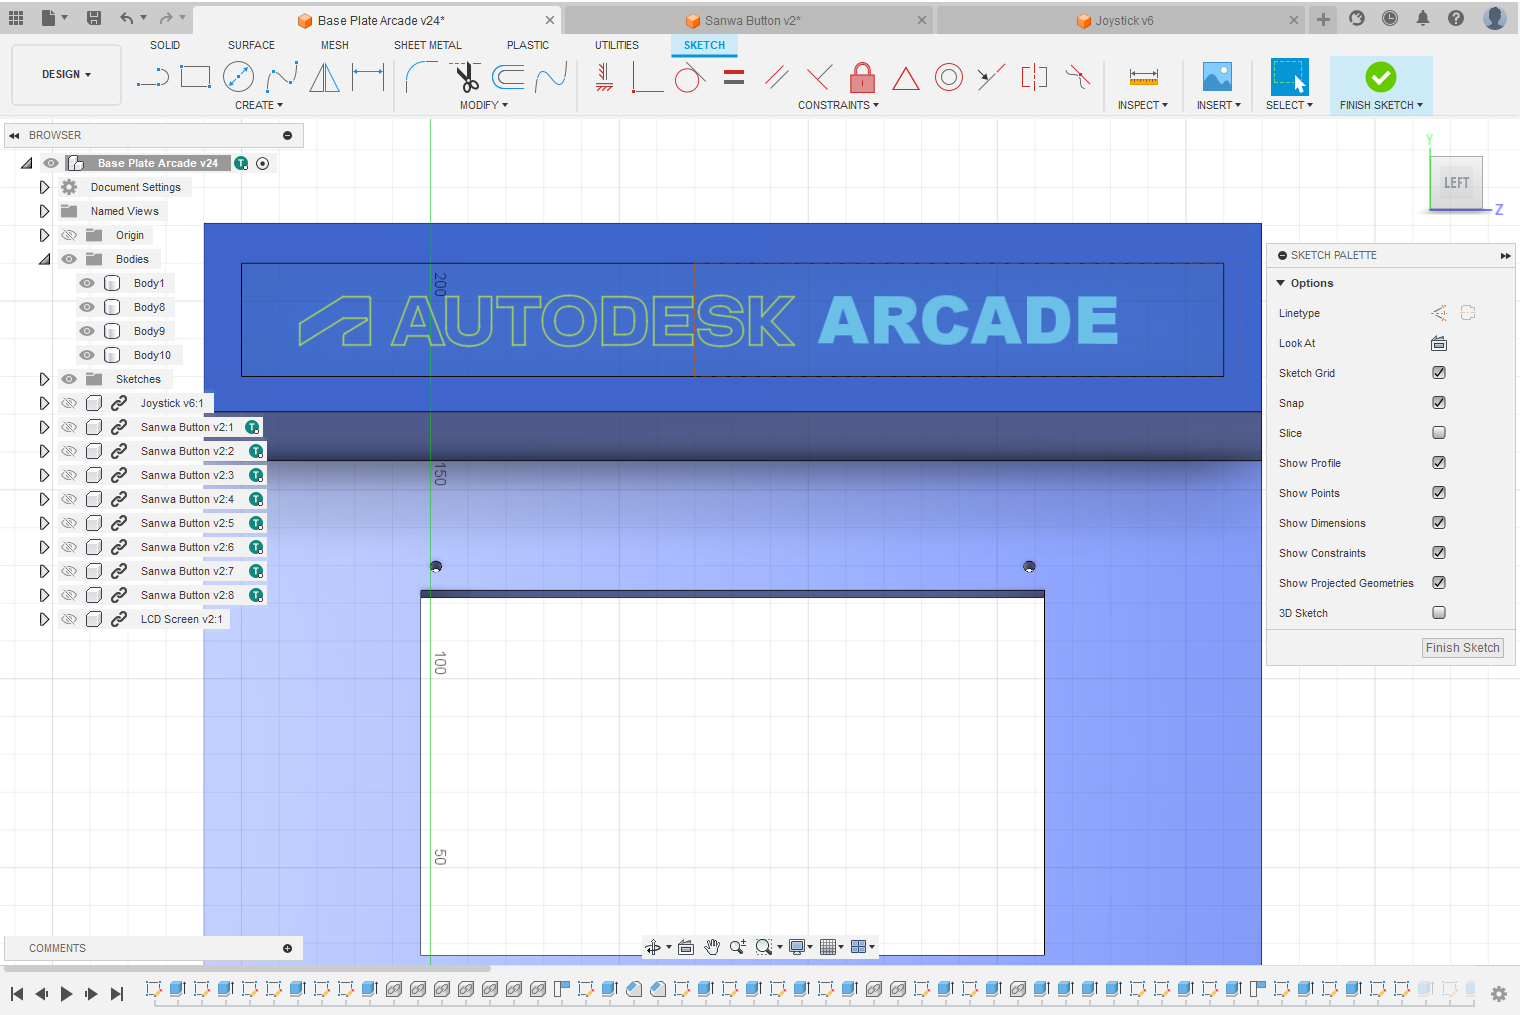Select the Concentric constraint

[948, 76]
